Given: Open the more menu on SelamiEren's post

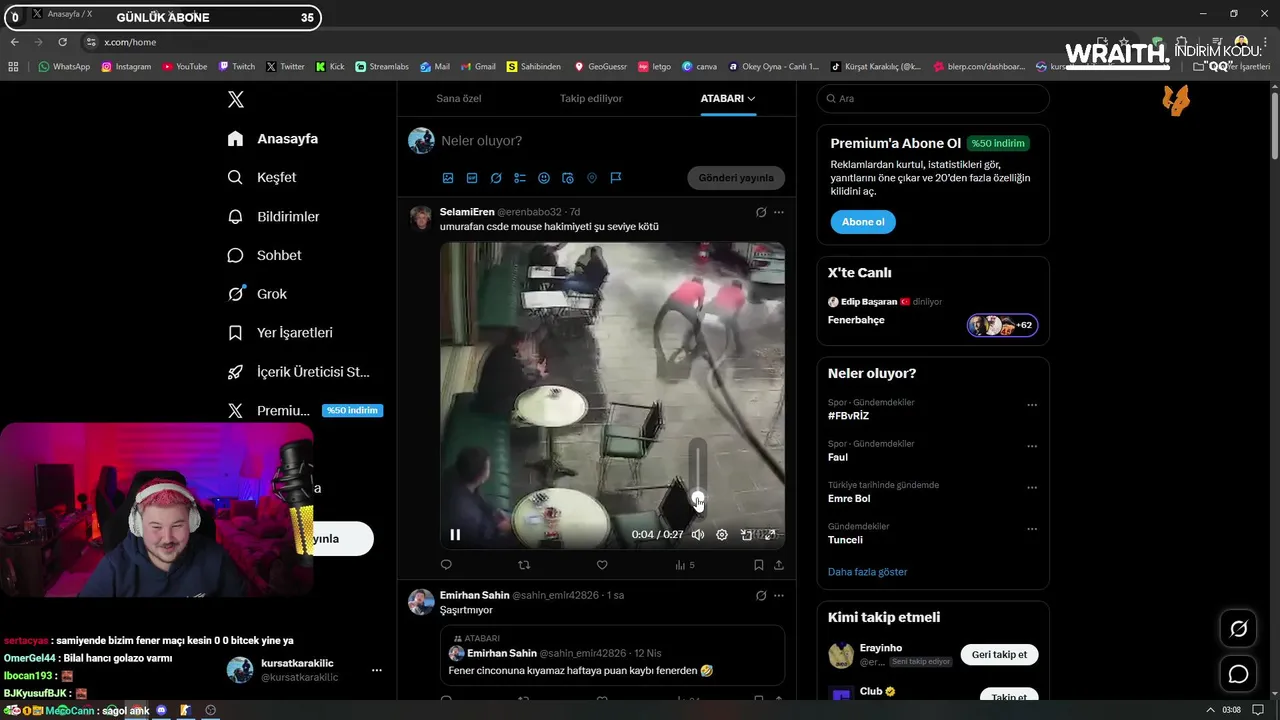Looking at the screenshot, I should click(779, 212).
